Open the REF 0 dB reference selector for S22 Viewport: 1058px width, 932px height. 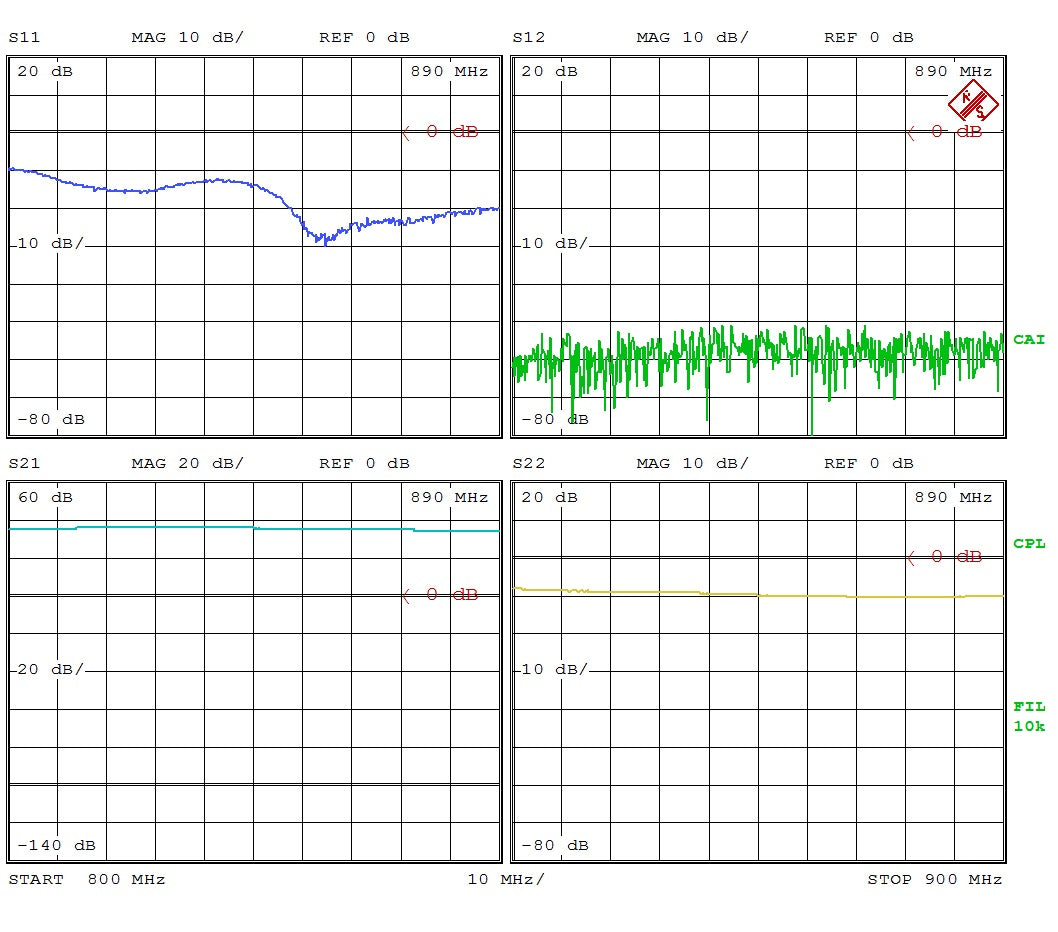click(866, 463)
